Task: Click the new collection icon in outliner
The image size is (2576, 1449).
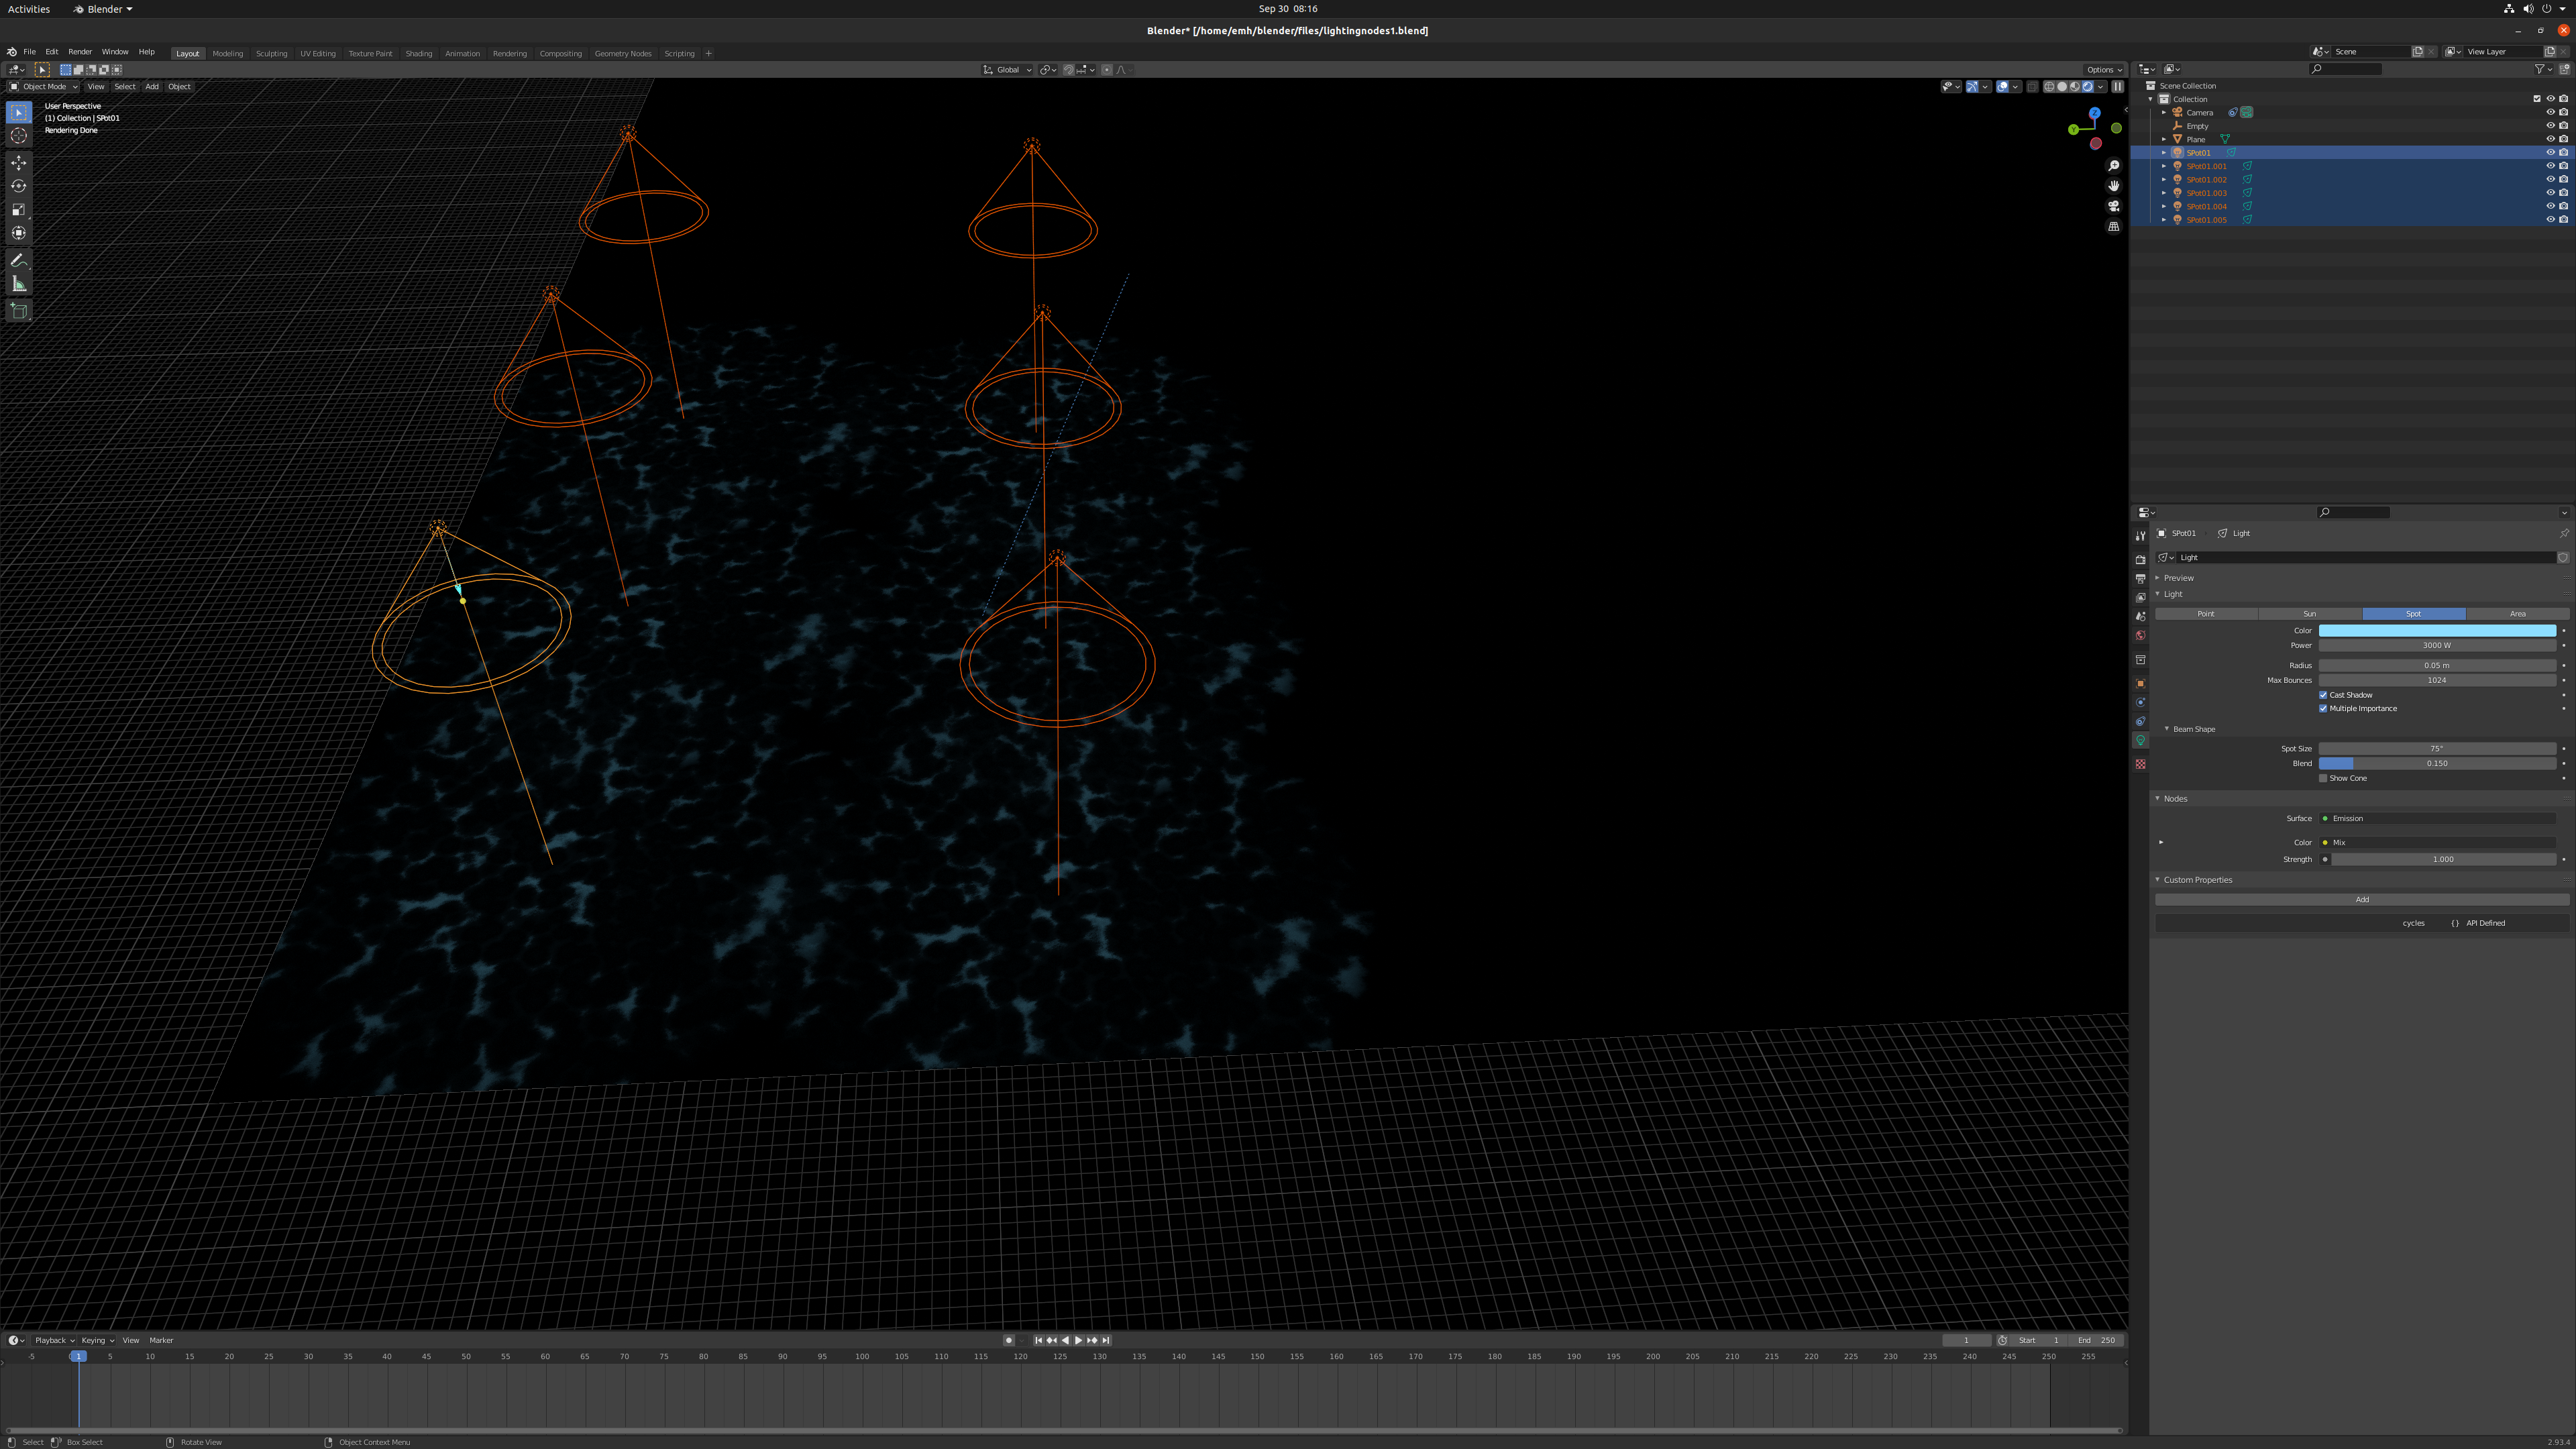Action: [2563, 69]
